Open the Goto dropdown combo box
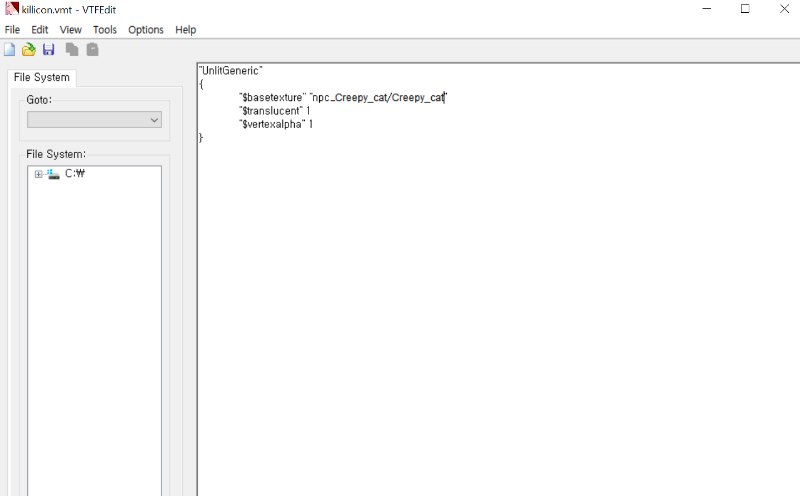Image resolution: width=800 pixels, height=496 pixels. point(94,120)
